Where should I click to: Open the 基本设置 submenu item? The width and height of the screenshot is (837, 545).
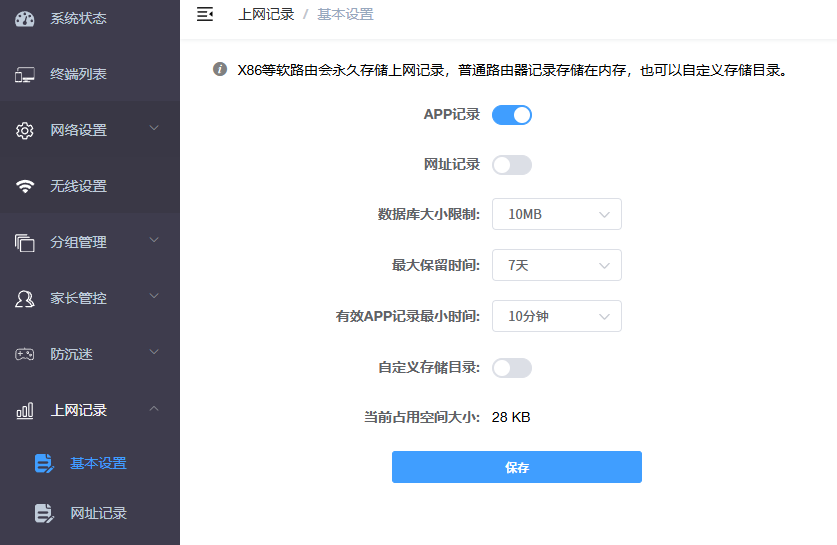98,464
